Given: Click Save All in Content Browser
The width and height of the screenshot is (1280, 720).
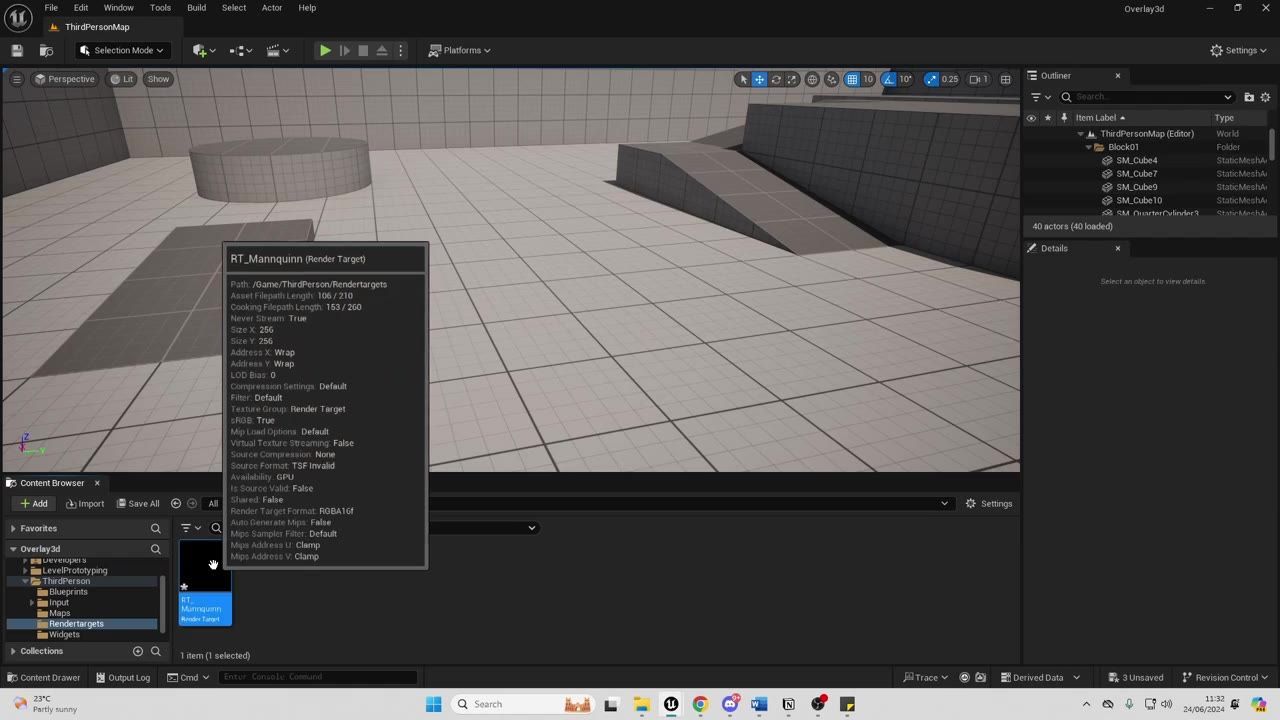Looking at the screenshot, I should [x=138, y=503].
